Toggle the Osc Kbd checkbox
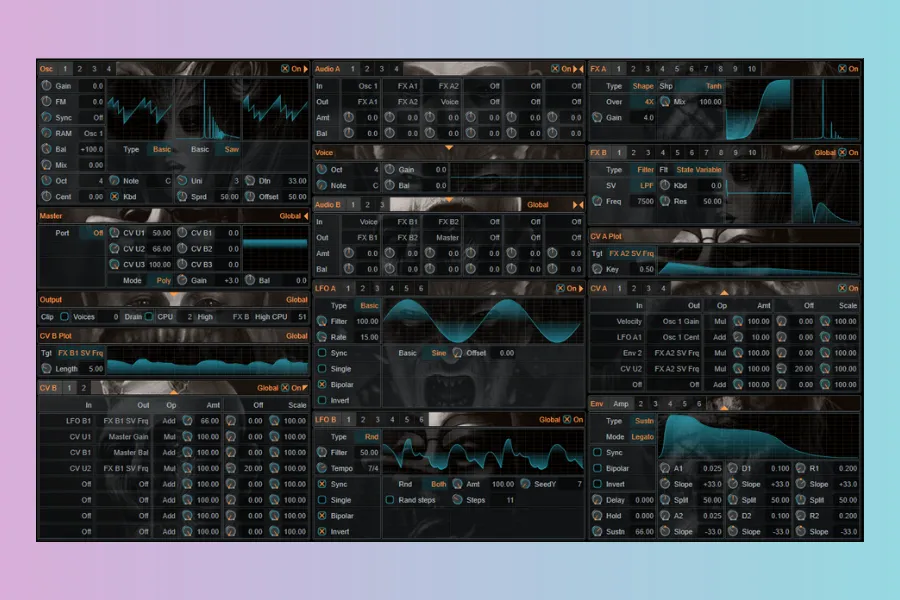The height and width of the screenshot is (600, 900). [x=114, y=196]
